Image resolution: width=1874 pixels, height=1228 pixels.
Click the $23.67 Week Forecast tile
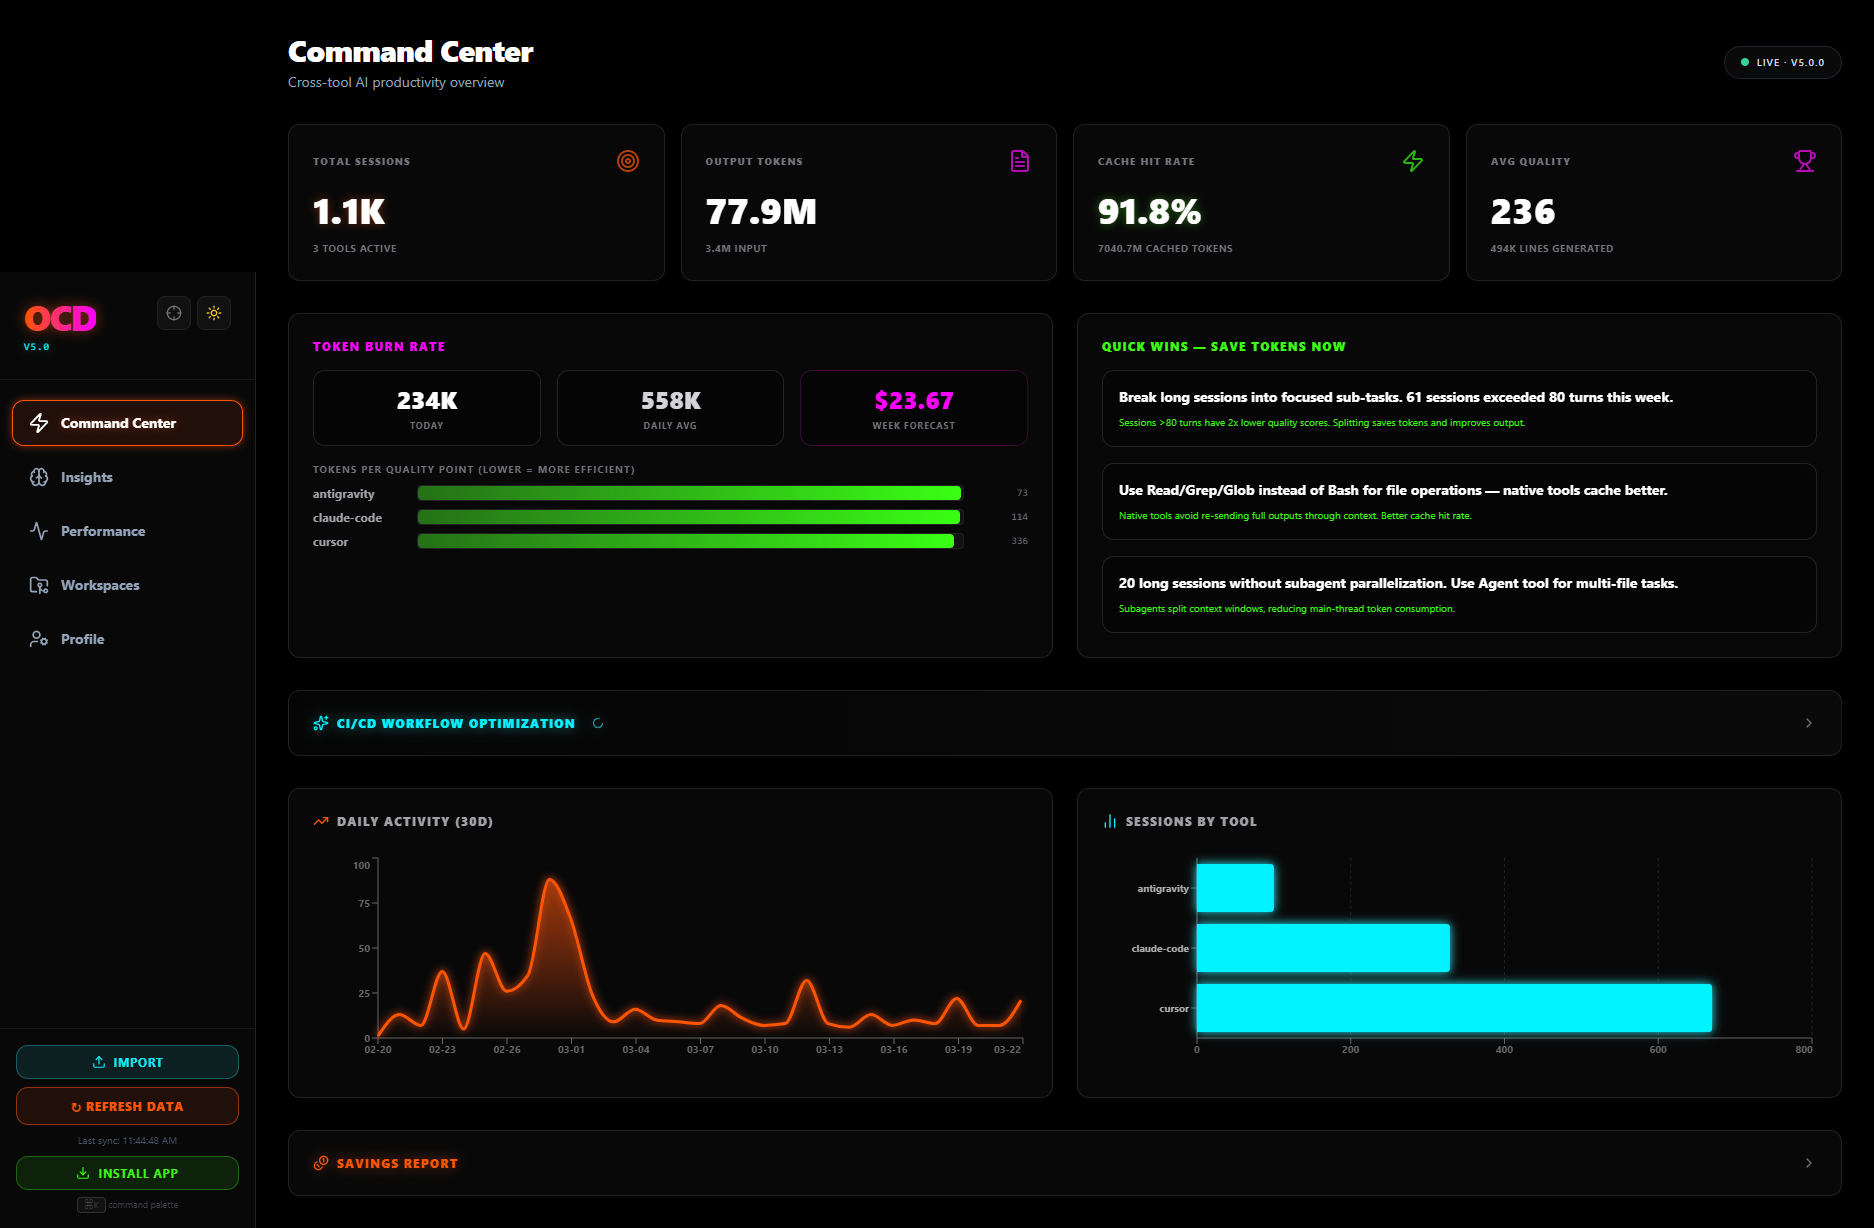coord(914,408)
